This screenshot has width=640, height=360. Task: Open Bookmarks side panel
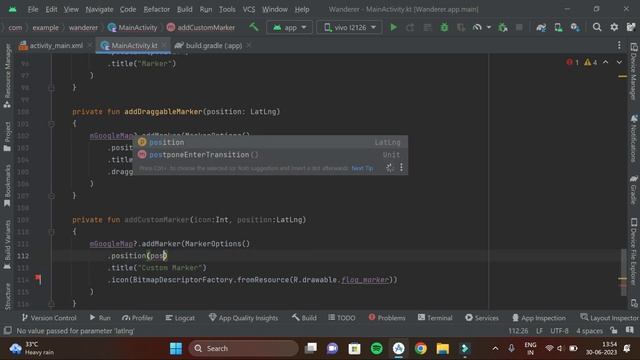coord(7,186)
